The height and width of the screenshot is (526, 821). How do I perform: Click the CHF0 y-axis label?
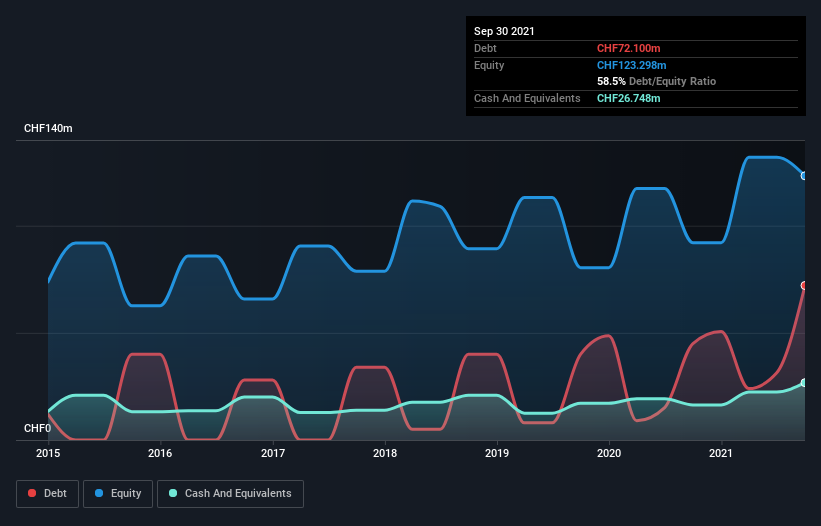pyautogui.click(x=37, y=428)
